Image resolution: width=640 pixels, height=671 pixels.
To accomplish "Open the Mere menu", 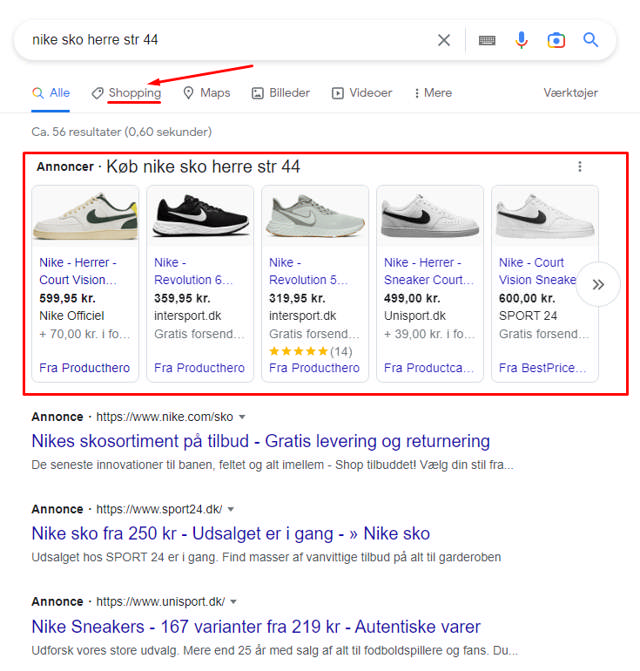I will 433,93.
